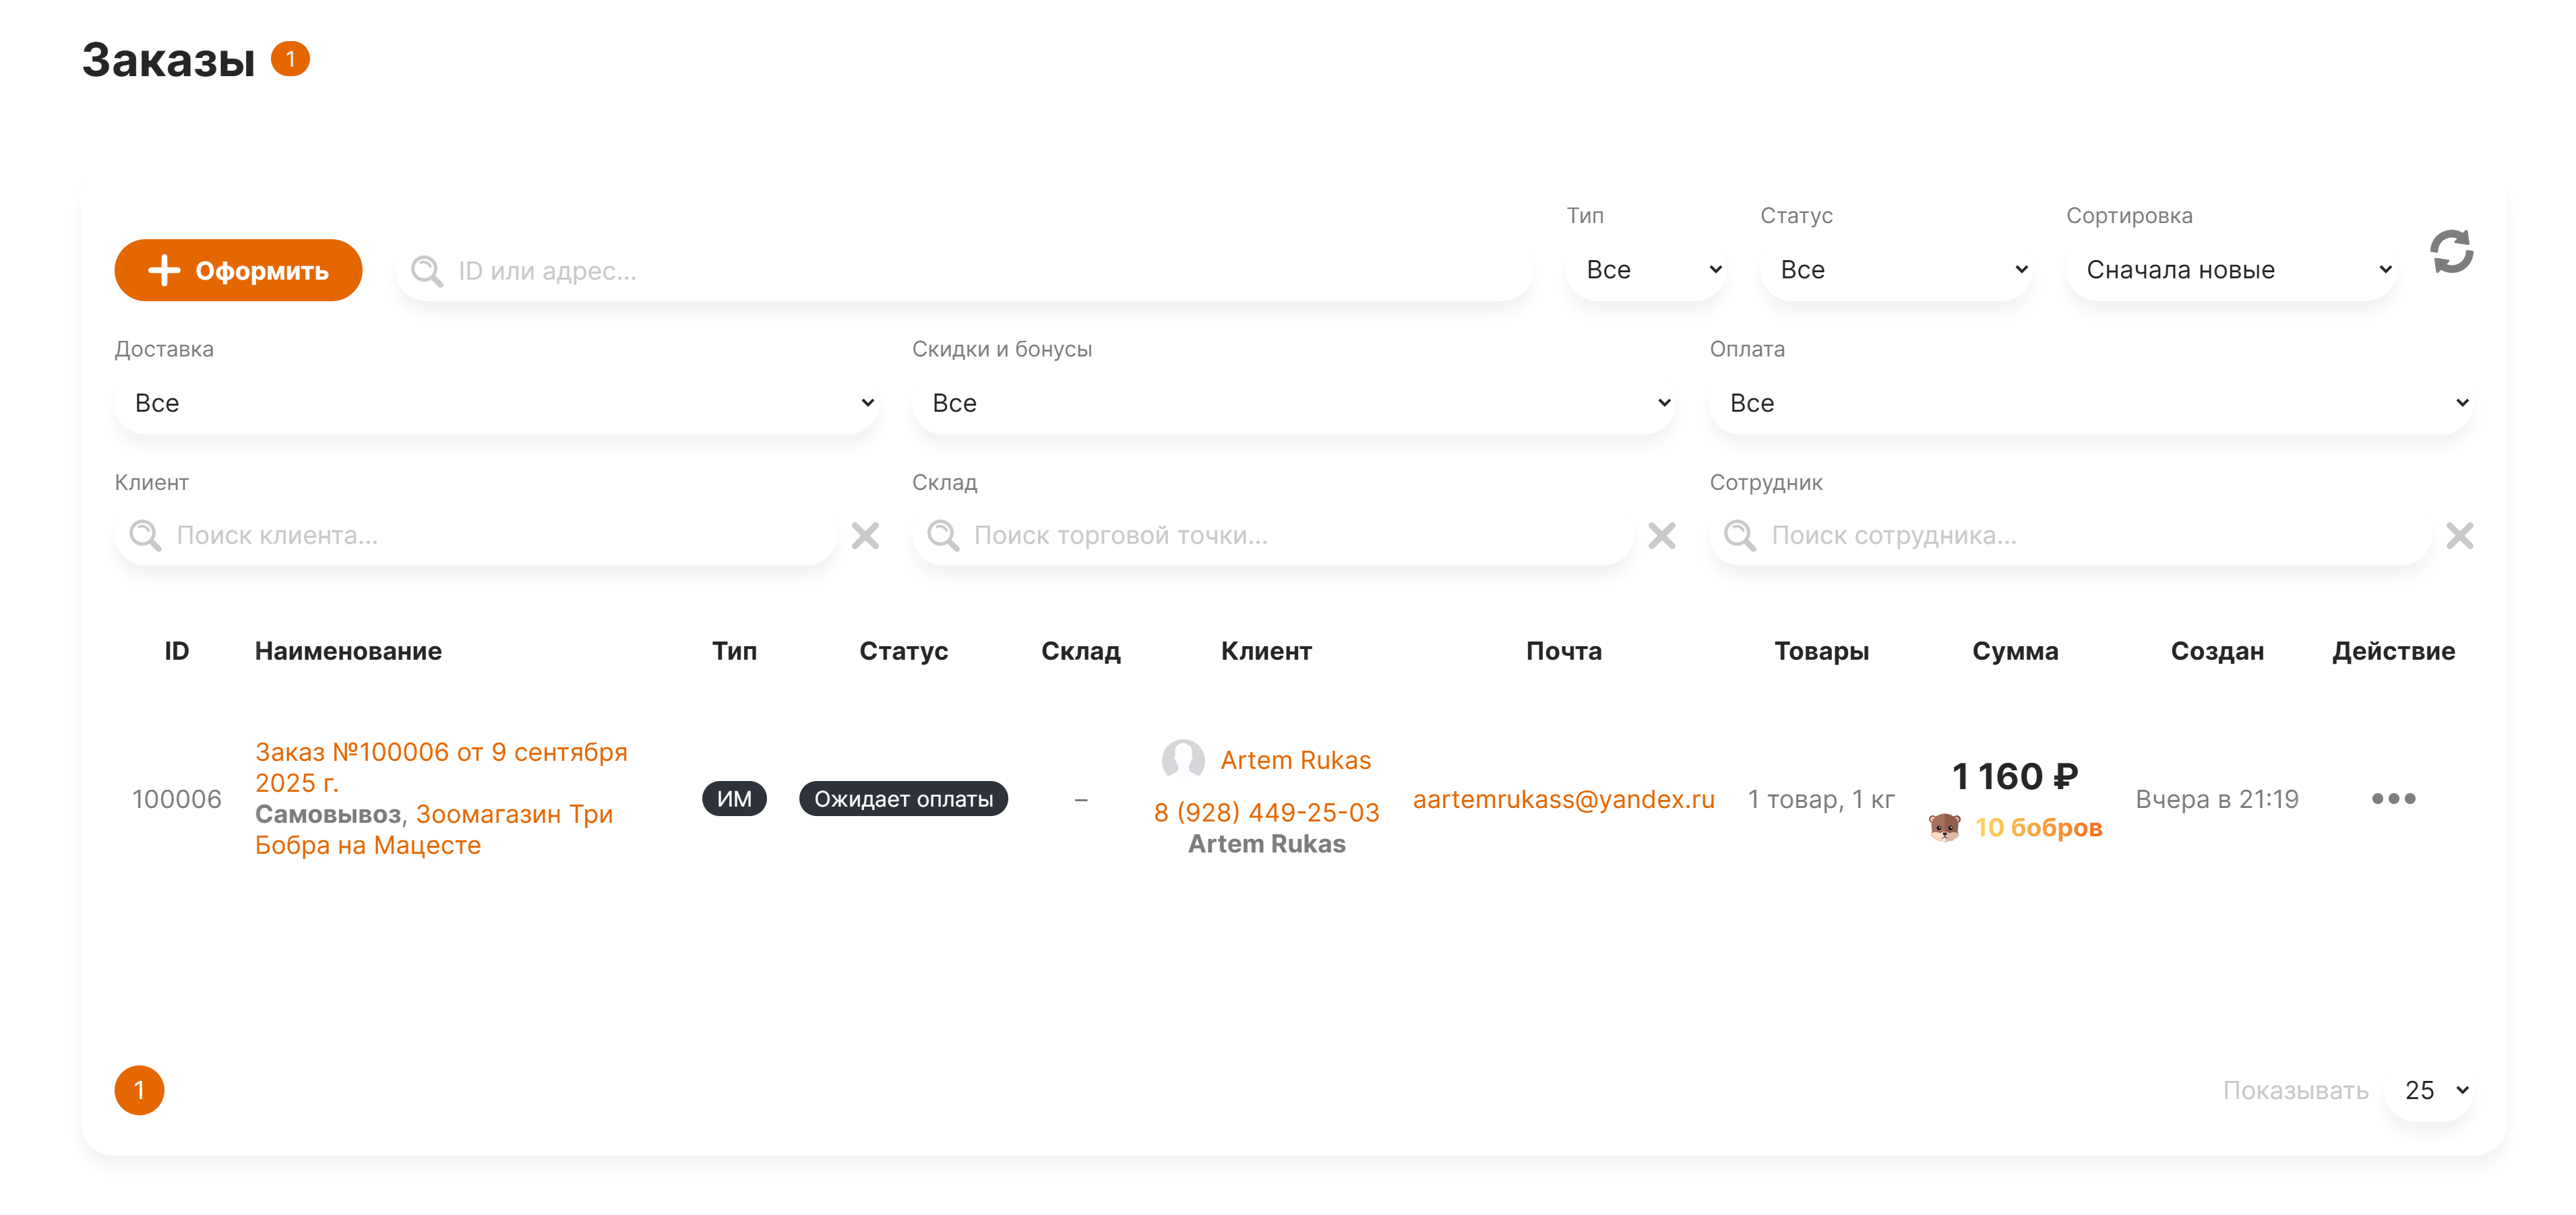Image resolution: width=2576 pixels, height=1215 pixels.
Task: Go to pagination page 1
Action: coord(139,1089)
